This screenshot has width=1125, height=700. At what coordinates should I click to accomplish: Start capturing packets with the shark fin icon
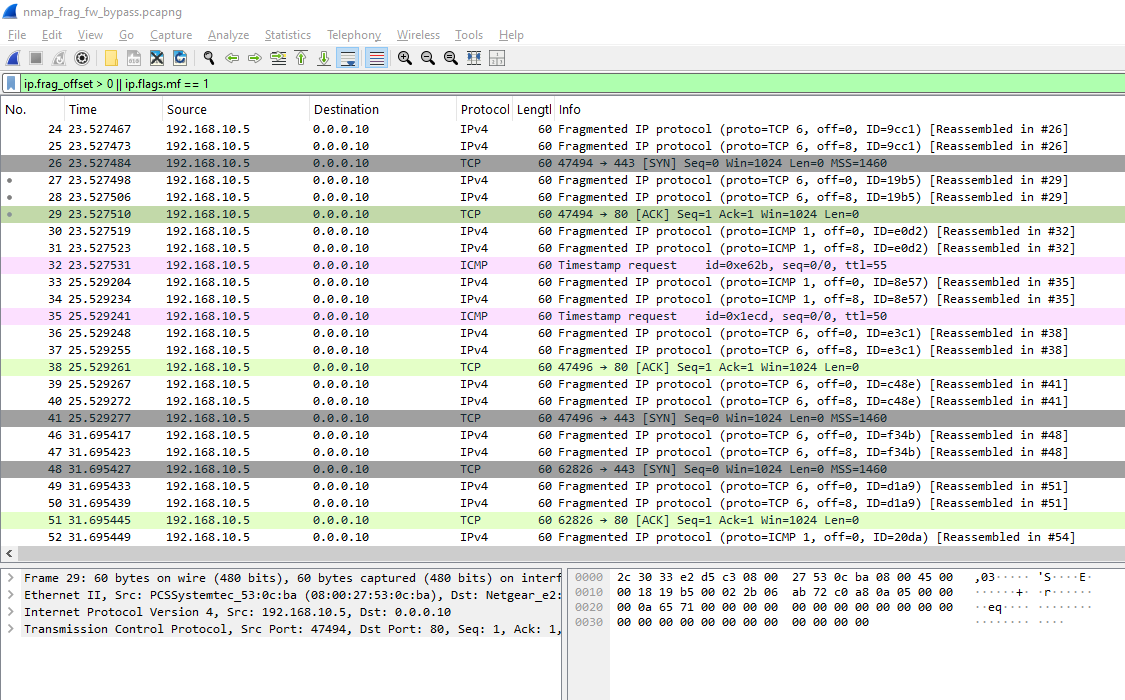(x=12, y=57)
